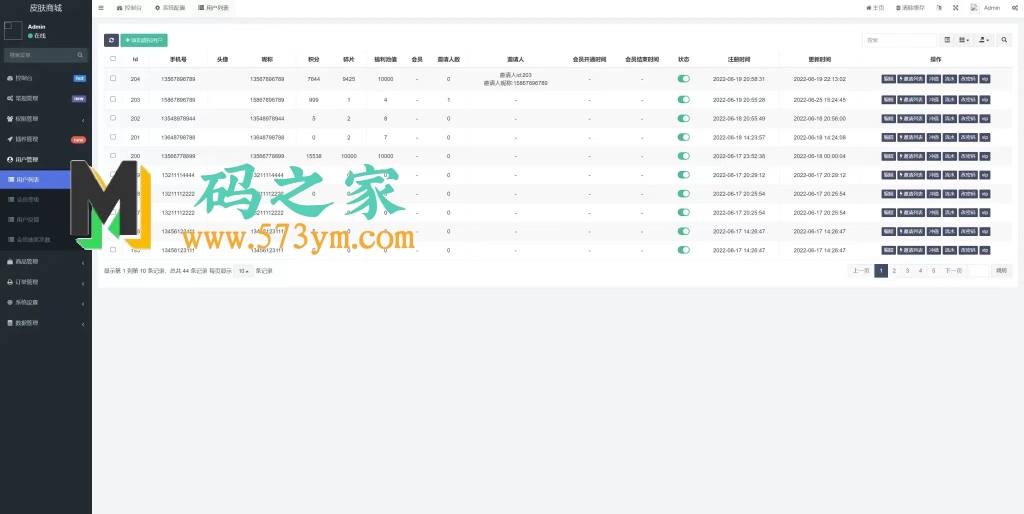Click 冲值 button for user 203
1024x514 pixels.
tap(934, 100)
